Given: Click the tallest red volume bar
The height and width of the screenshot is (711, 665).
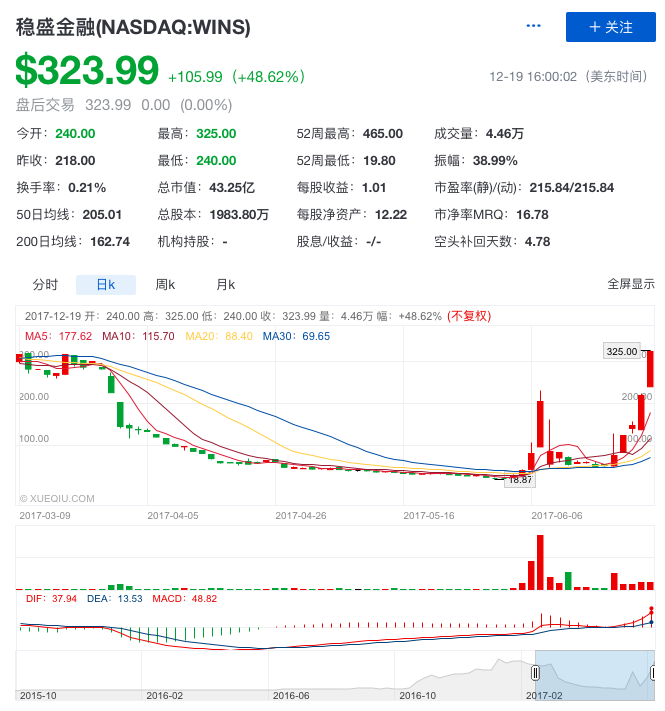Looking at the screenshot, I should pos(540,562).
